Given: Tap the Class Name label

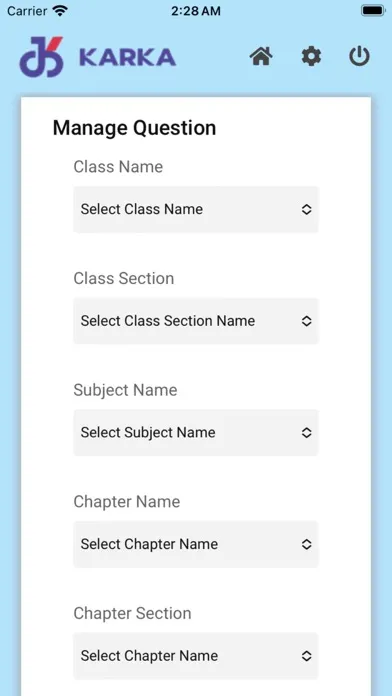Looking at the screenshot, I should pos(118,167).
